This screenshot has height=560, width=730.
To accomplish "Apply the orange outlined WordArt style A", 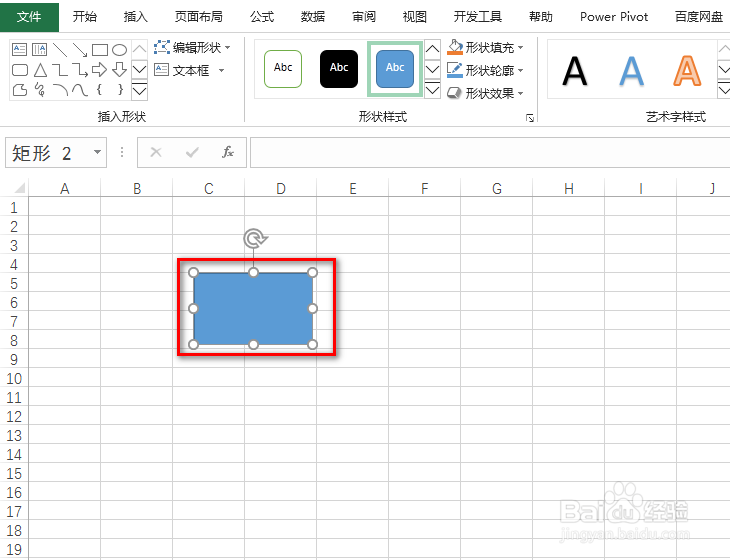I will (x=687, y=71).
